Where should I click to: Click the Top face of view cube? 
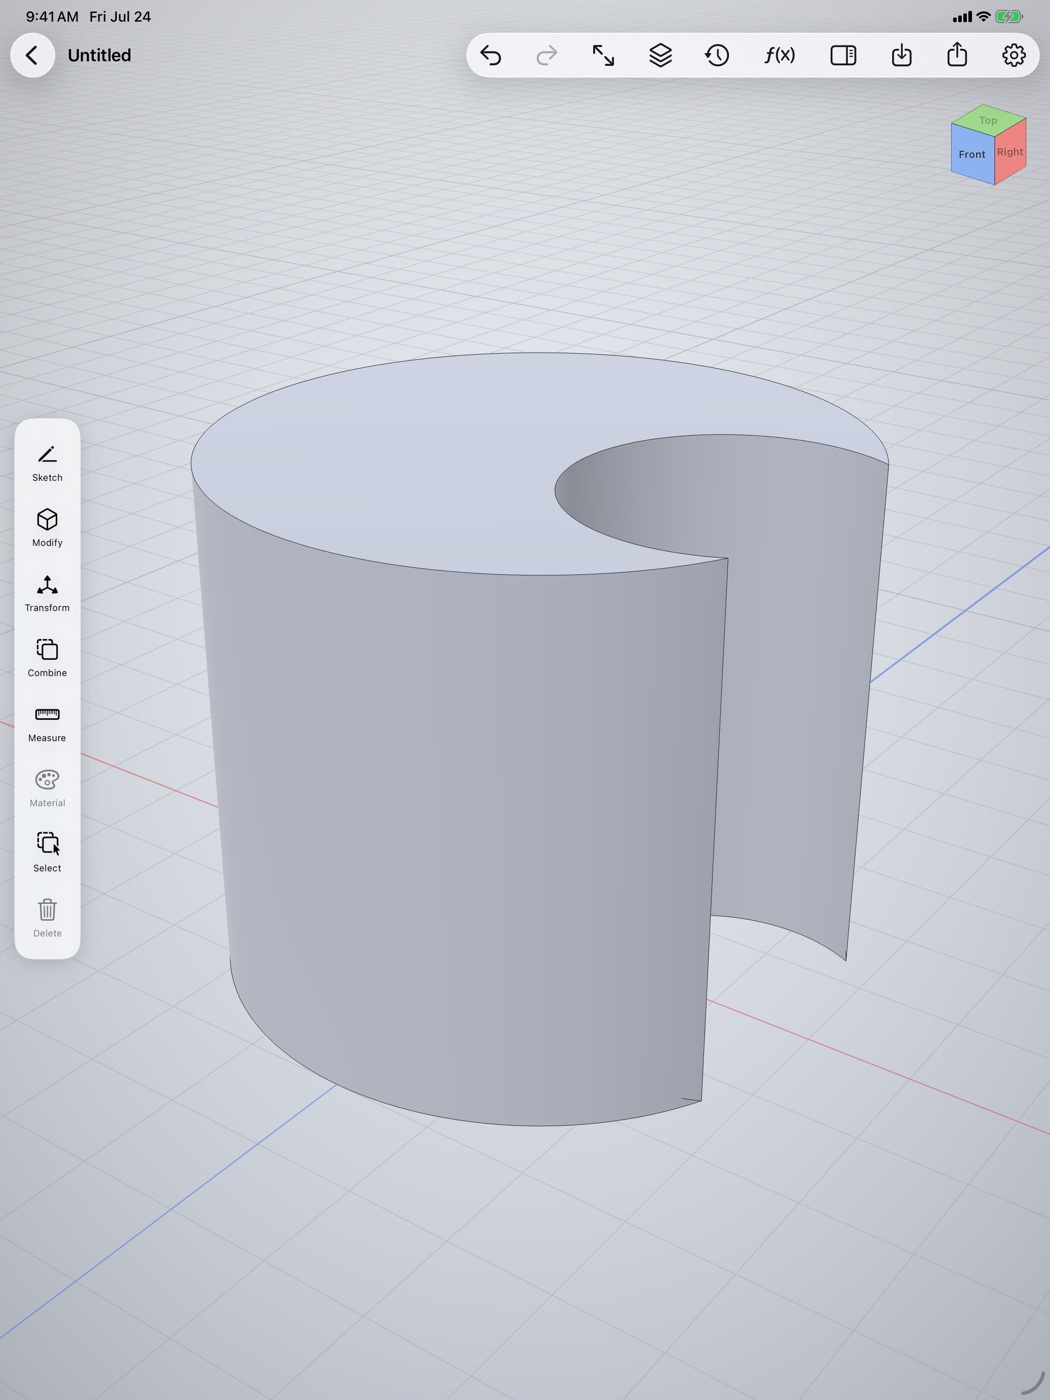click(988, 120)
